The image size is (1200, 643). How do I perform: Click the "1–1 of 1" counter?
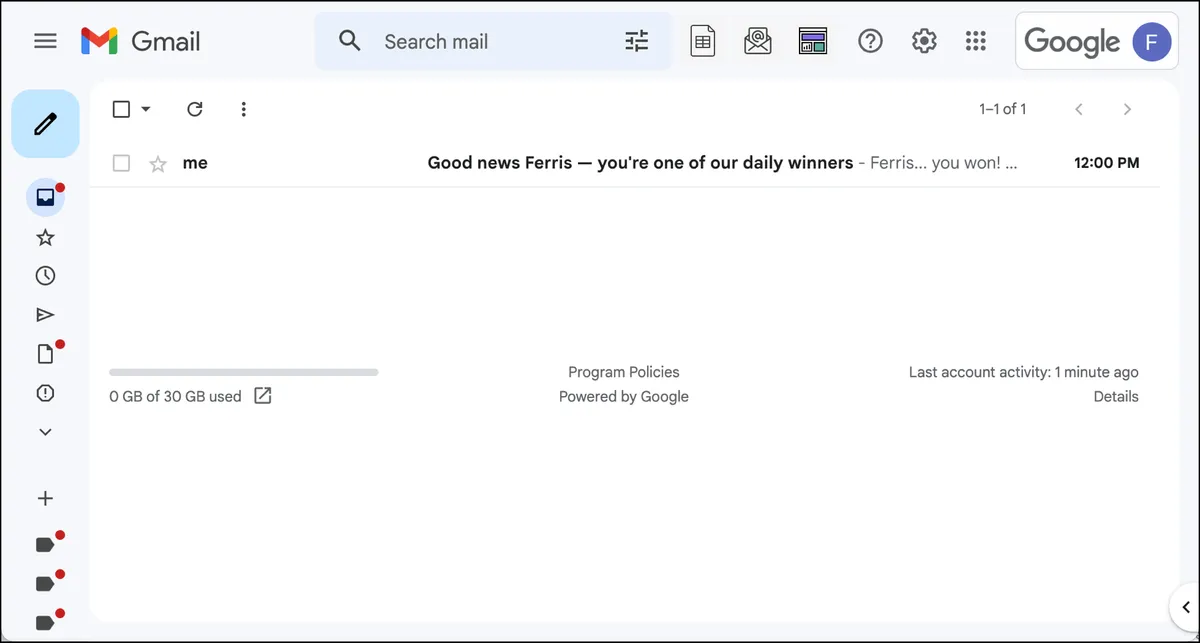point(1002,109)
